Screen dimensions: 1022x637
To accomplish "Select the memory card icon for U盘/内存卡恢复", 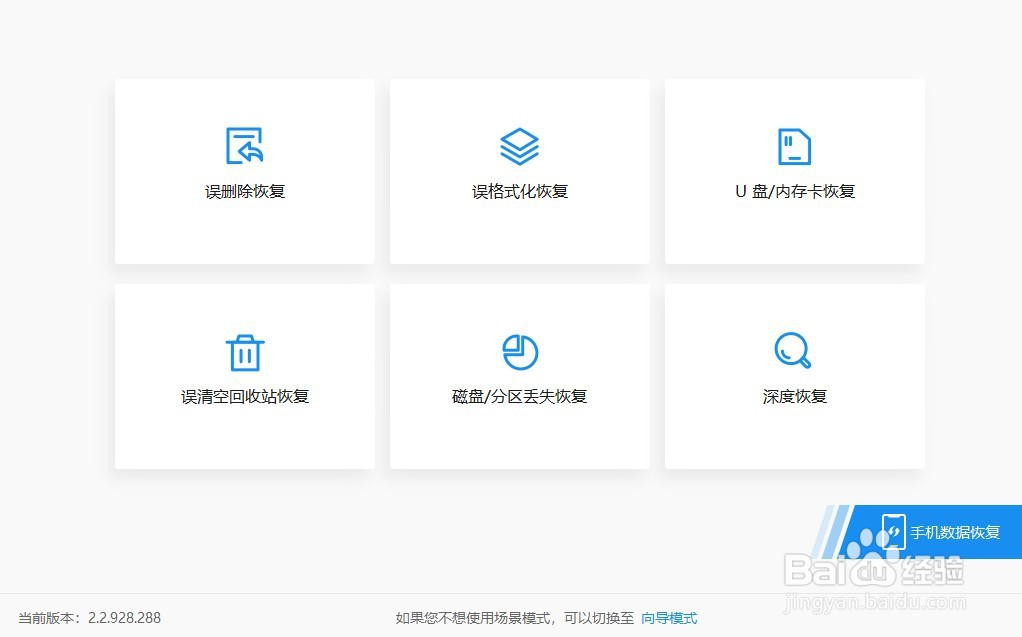I will point(794,144).
